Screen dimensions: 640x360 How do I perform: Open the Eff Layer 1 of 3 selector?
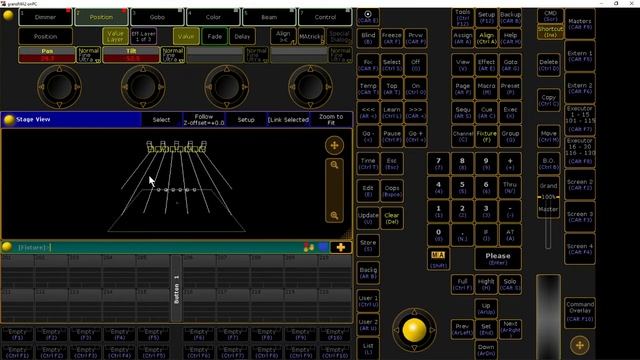pyautogui.click(x=143, y=36)
